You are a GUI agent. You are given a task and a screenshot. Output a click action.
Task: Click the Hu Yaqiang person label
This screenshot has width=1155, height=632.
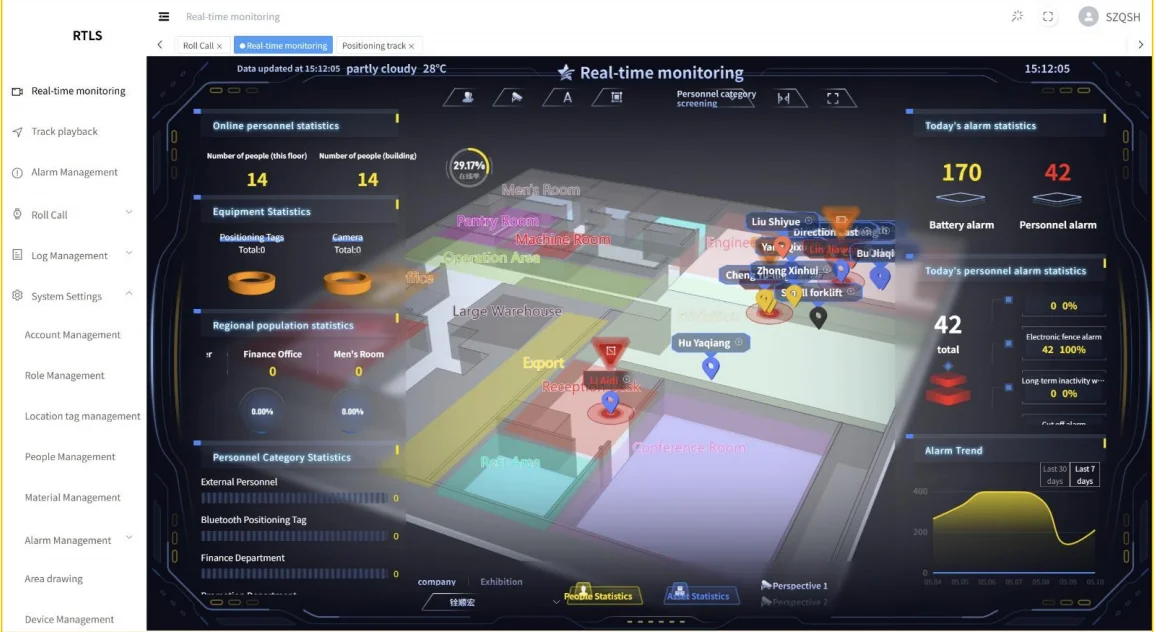(x=710, y=343)
